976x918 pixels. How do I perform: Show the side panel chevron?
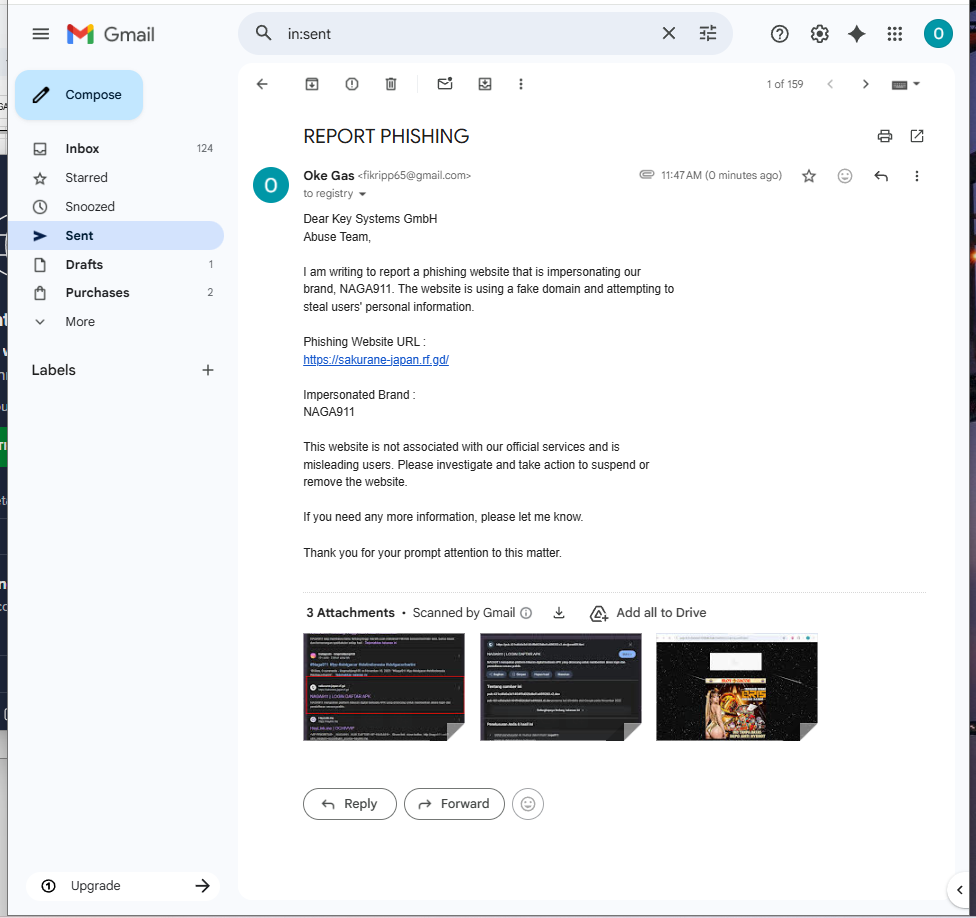click(959, 890)
